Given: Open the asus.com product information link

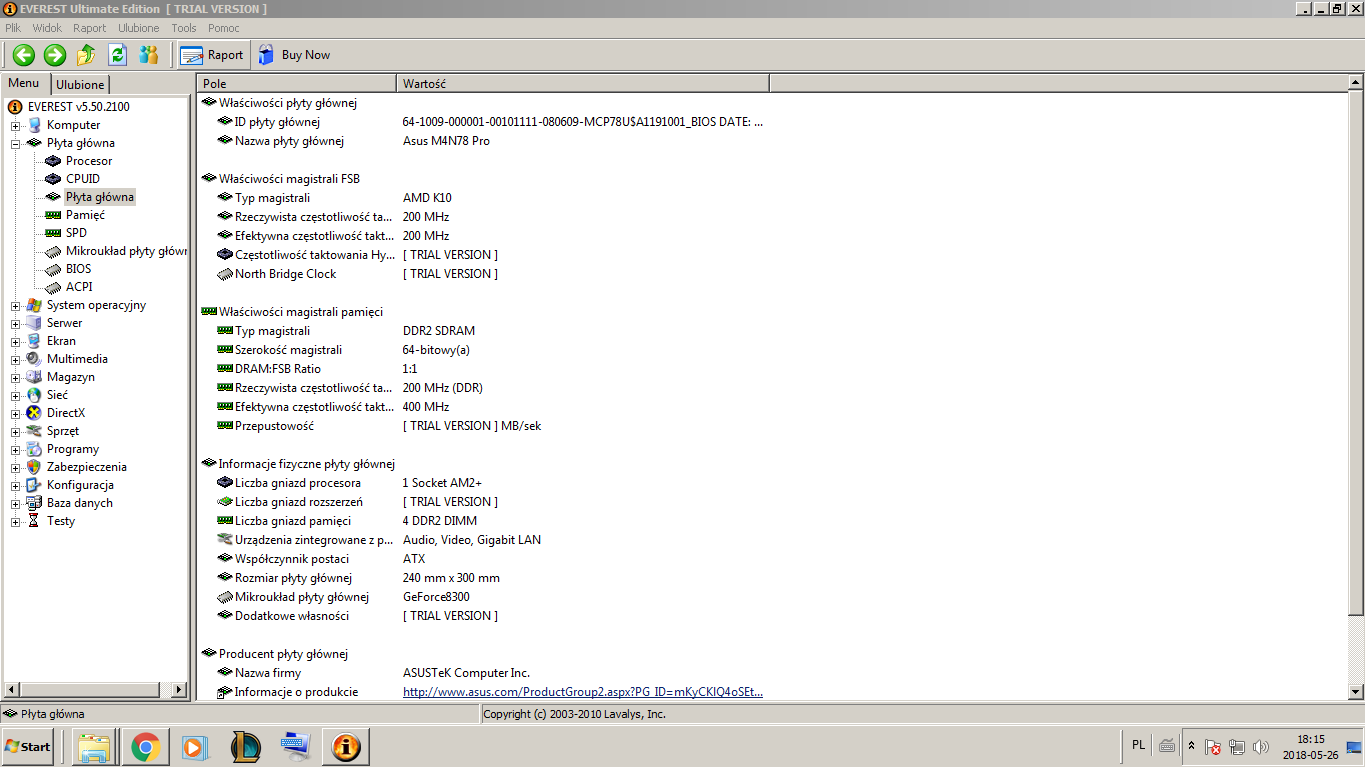Looking at the screenshot, I should (583, 692).
